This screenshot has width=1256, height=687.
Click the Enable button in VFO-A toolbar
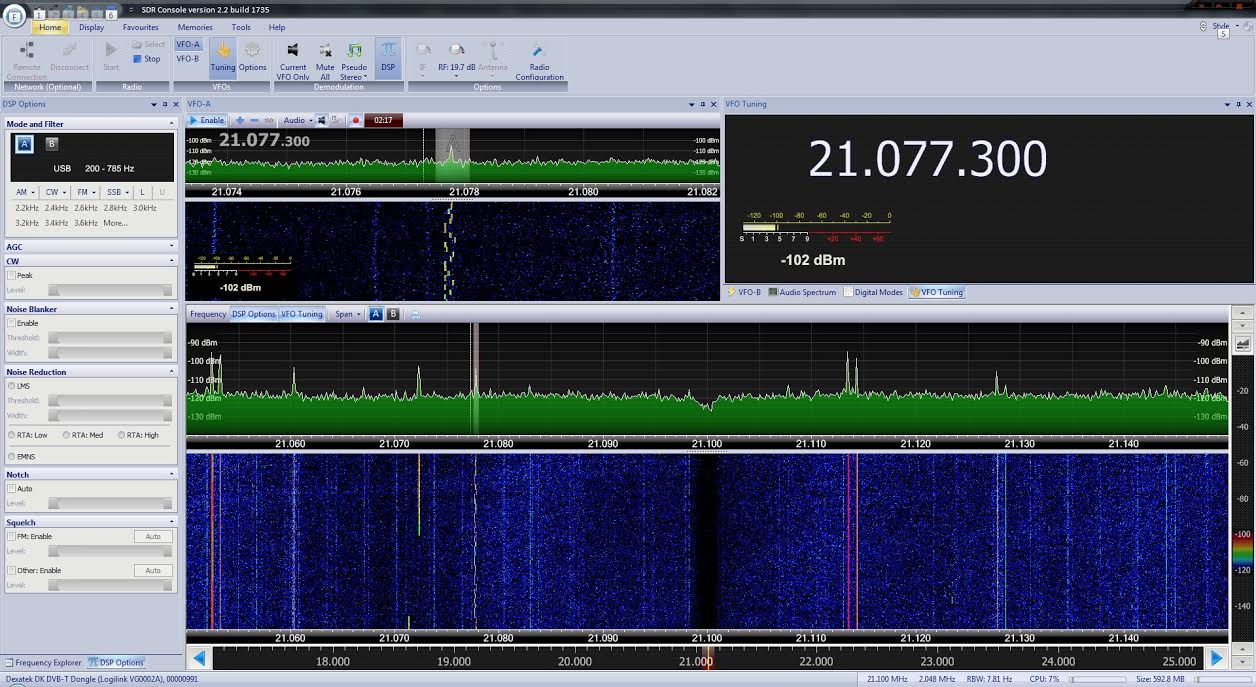pyautogui.click(x=207, y=120)
